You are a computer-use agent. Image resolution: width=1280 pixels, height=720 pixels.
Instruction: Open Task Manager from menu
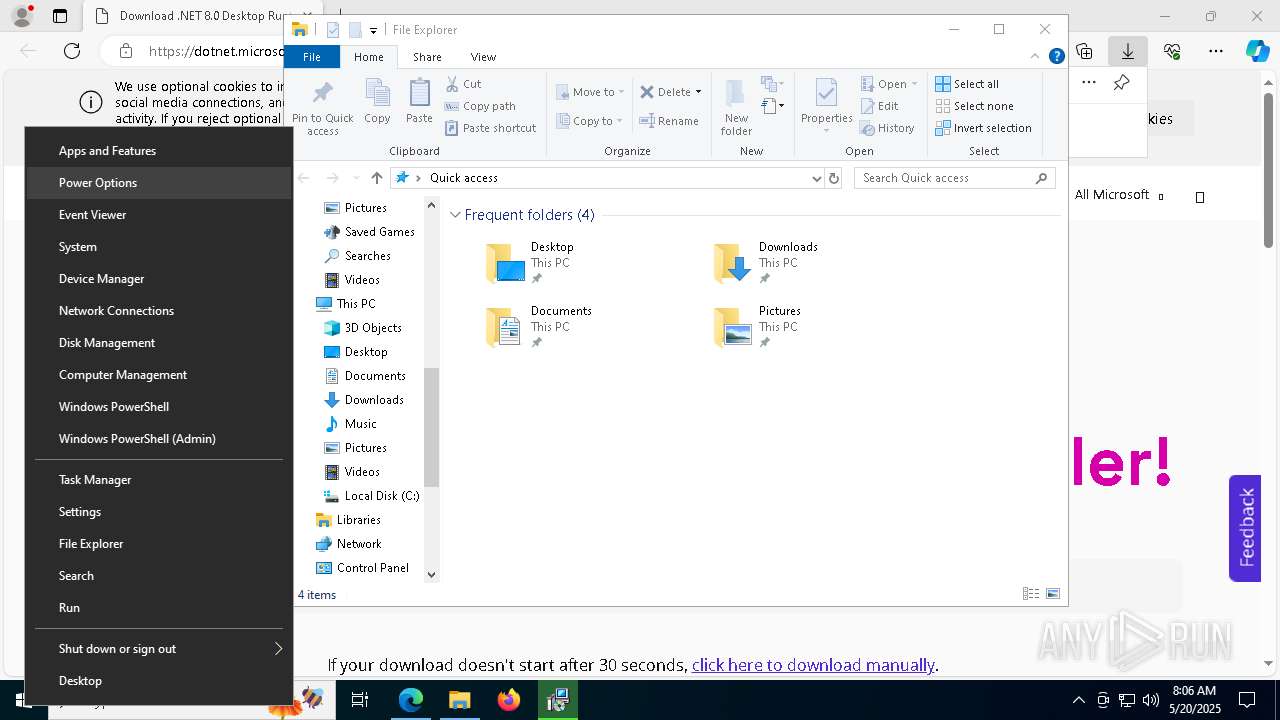(159, 480)
